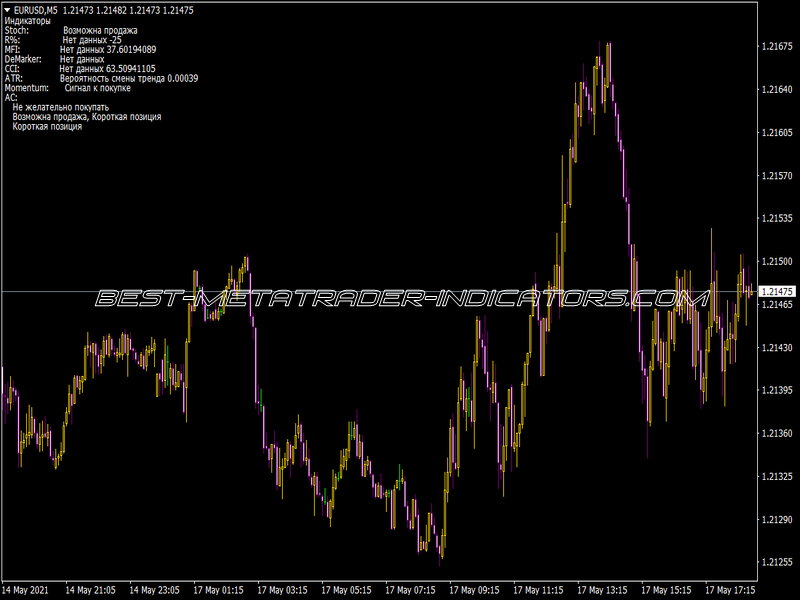Select the last 'Короткая позиция' line
The image size is (800, 600).
pos(47,127)
